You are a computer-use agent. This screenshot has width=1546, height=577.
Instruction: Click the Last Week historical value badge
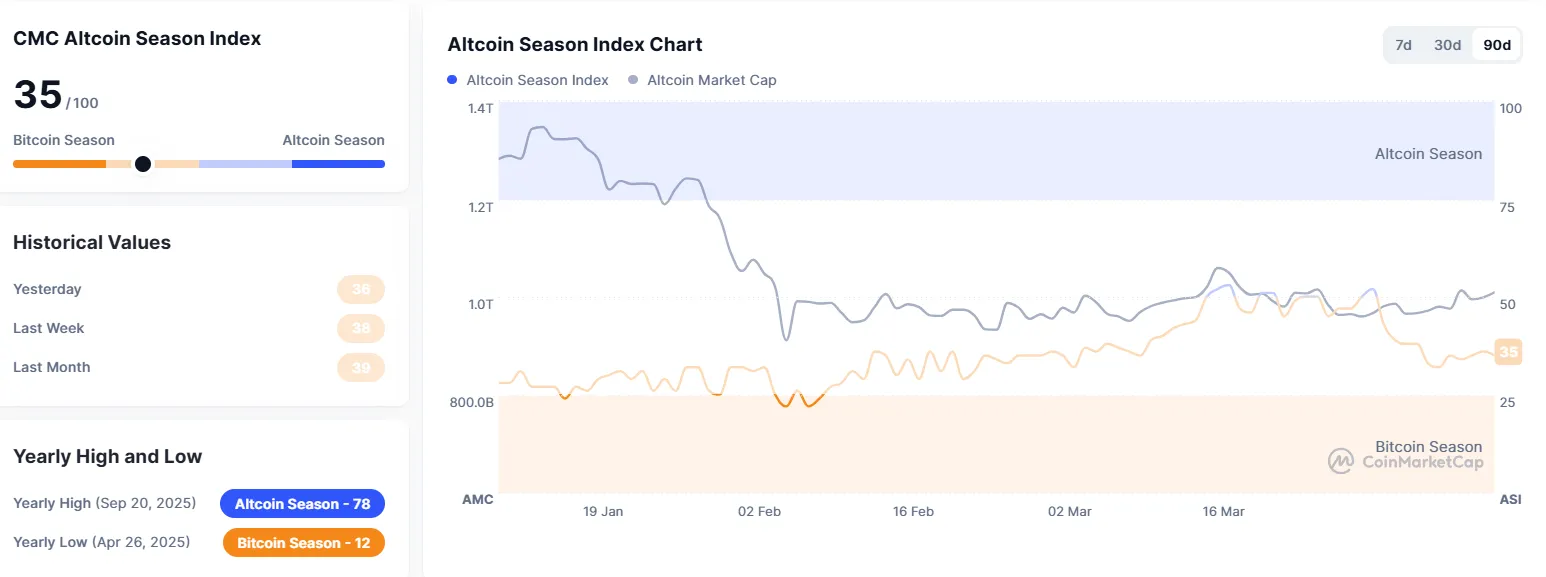pos(361,328)
